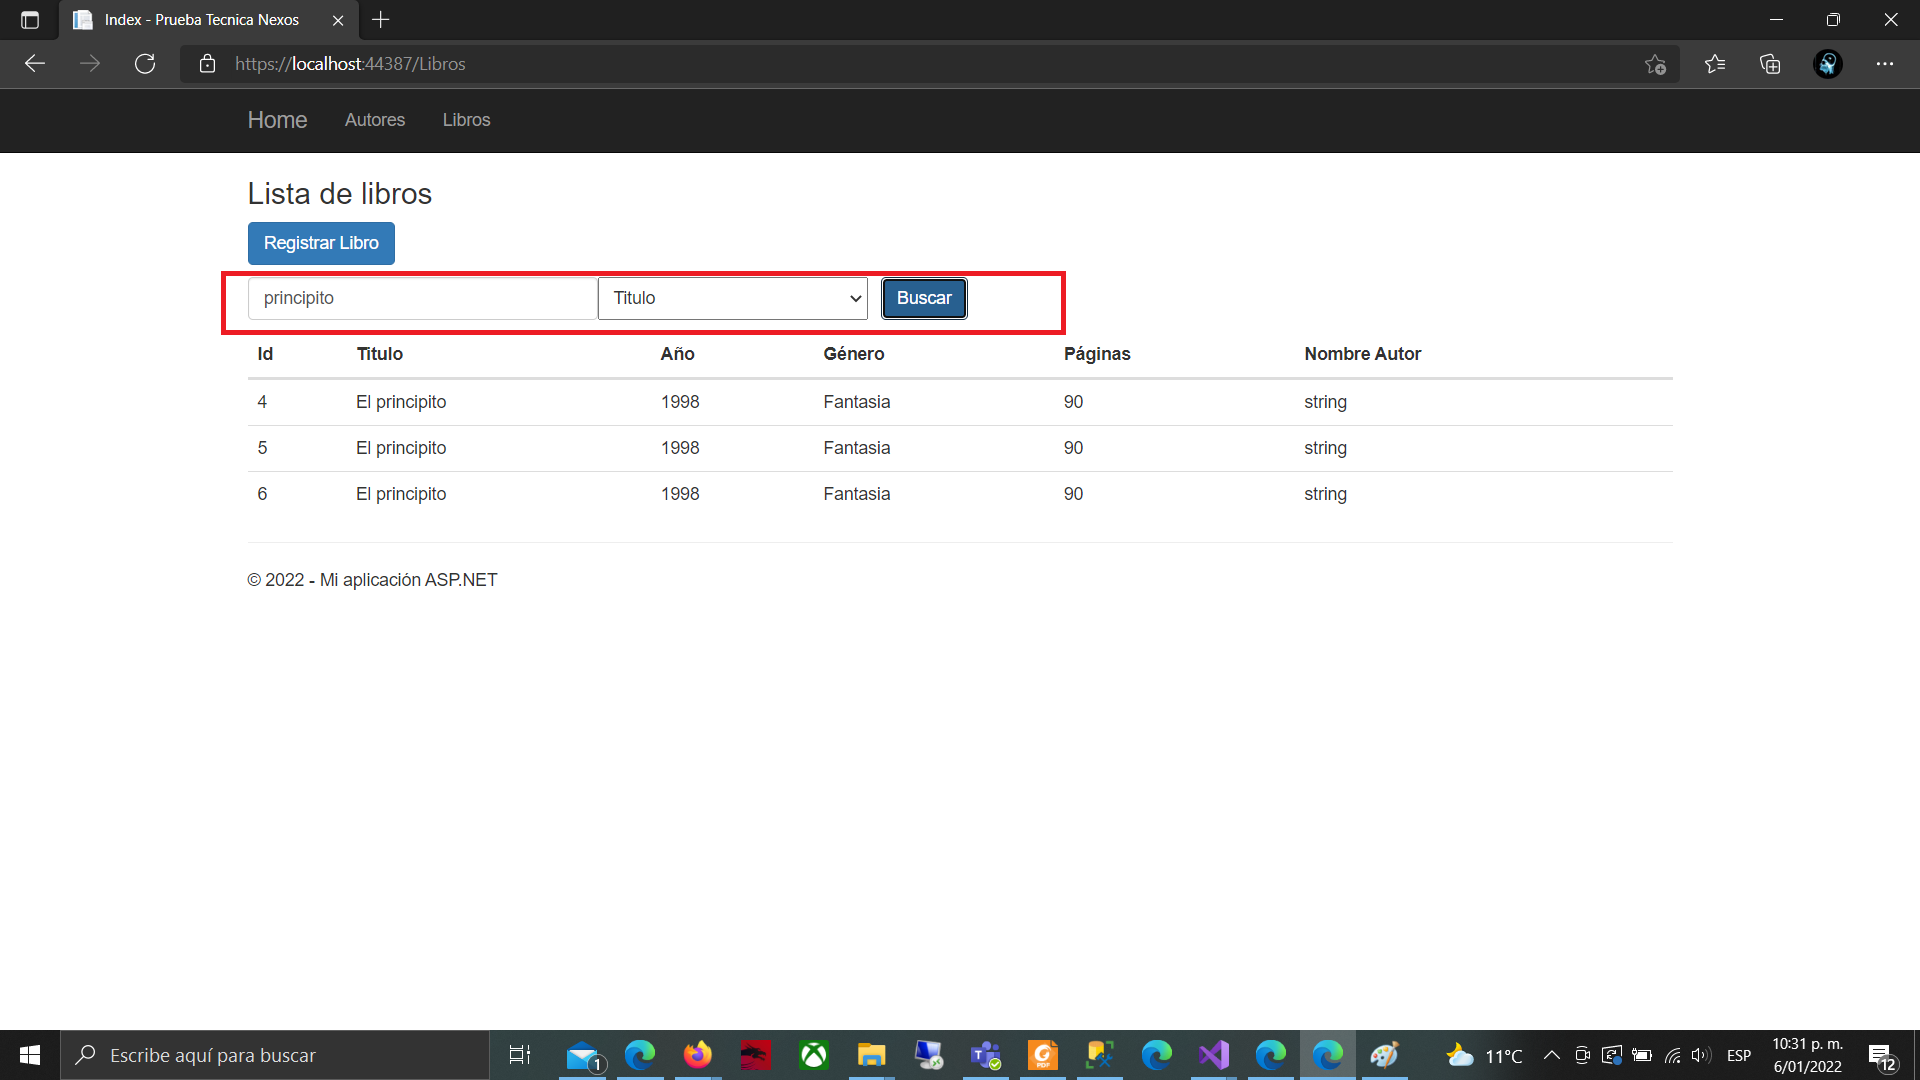
Task: Open the browser settings menu
Action: coord(1886,63)
